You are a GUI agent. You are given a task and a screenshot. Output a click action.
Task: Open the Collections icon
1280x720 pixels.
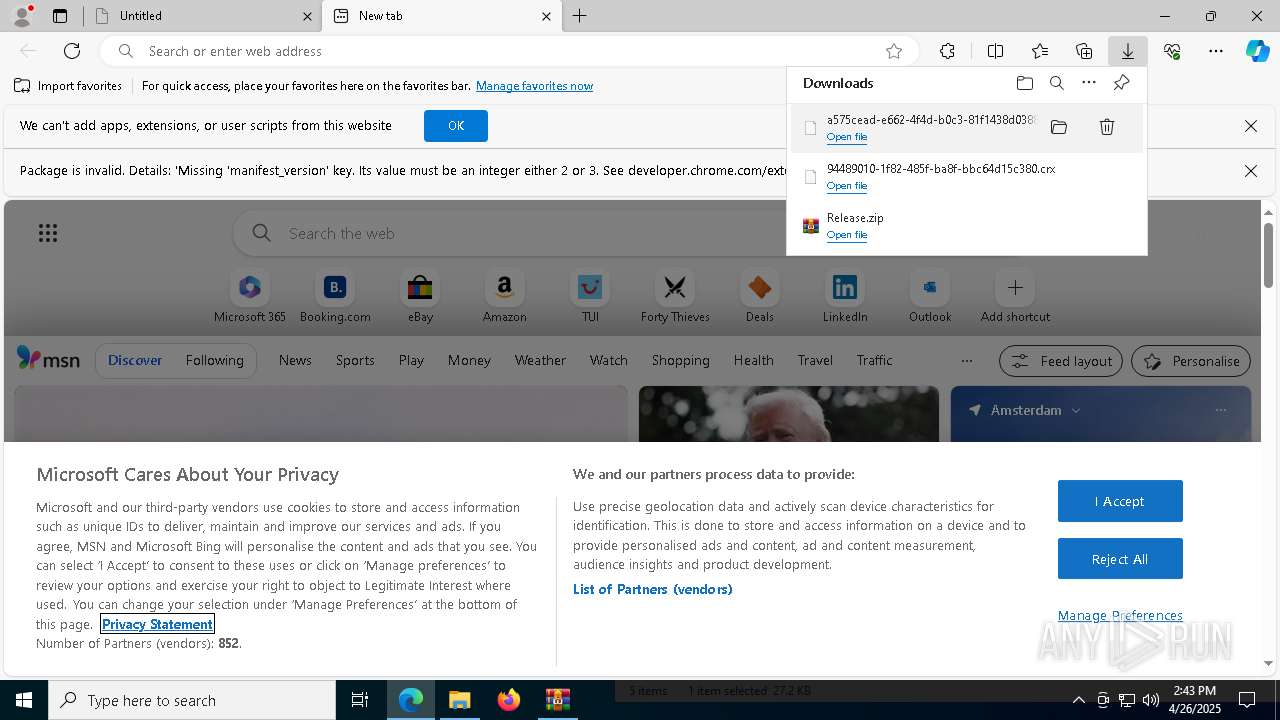tap(1084, 51)
